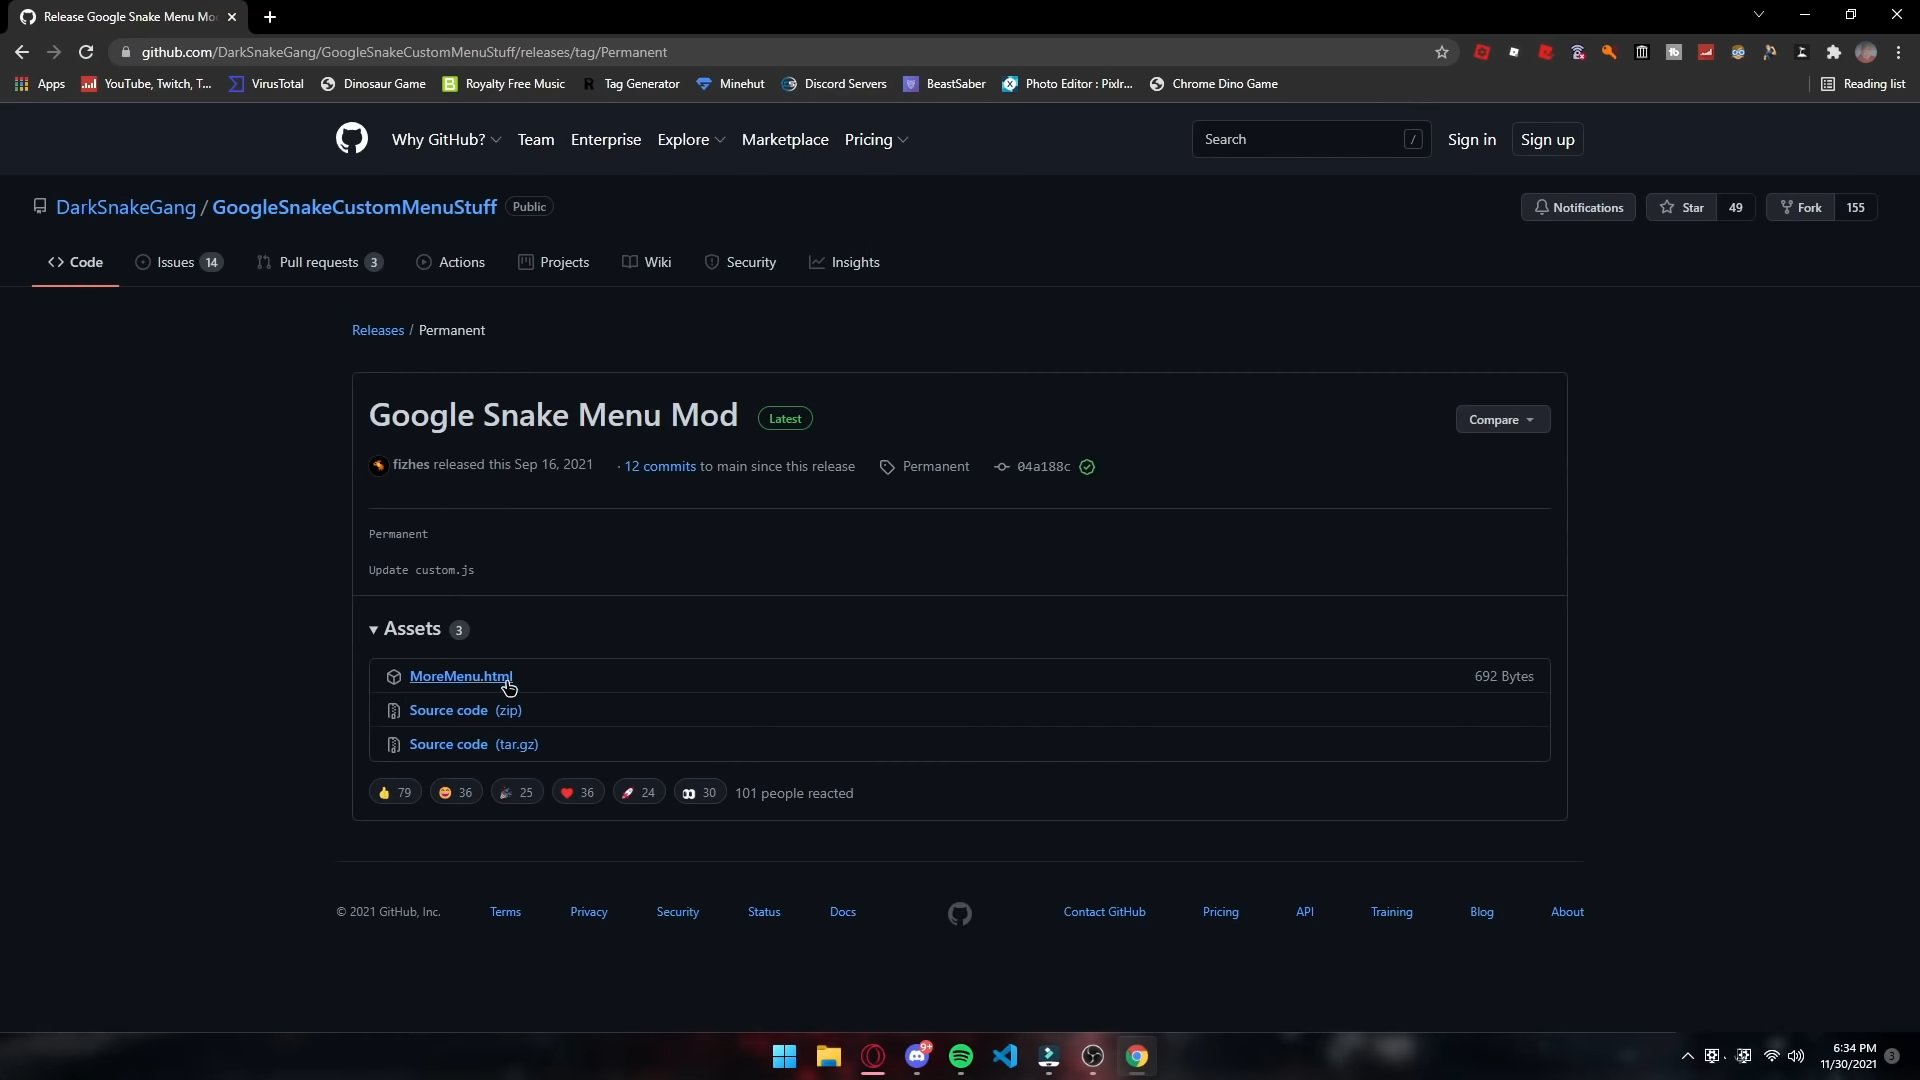Viewport: 1920px width, 1080px height.
Task: Open the Issues tab
Action: click(179, 262)
